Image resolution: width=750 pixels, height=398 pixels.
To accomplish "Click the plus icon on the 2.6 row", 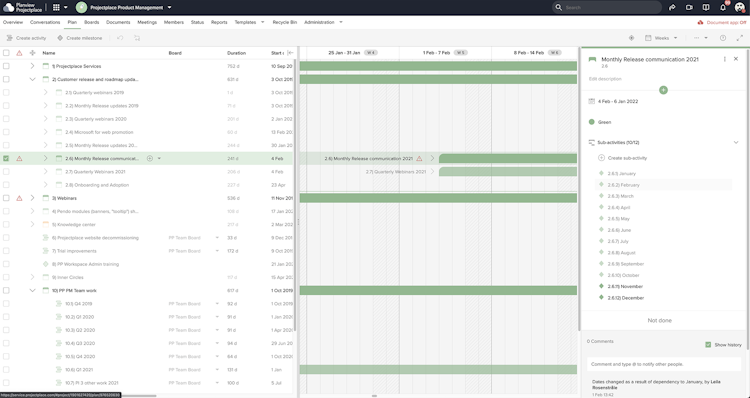I will (x=150, y=158).
